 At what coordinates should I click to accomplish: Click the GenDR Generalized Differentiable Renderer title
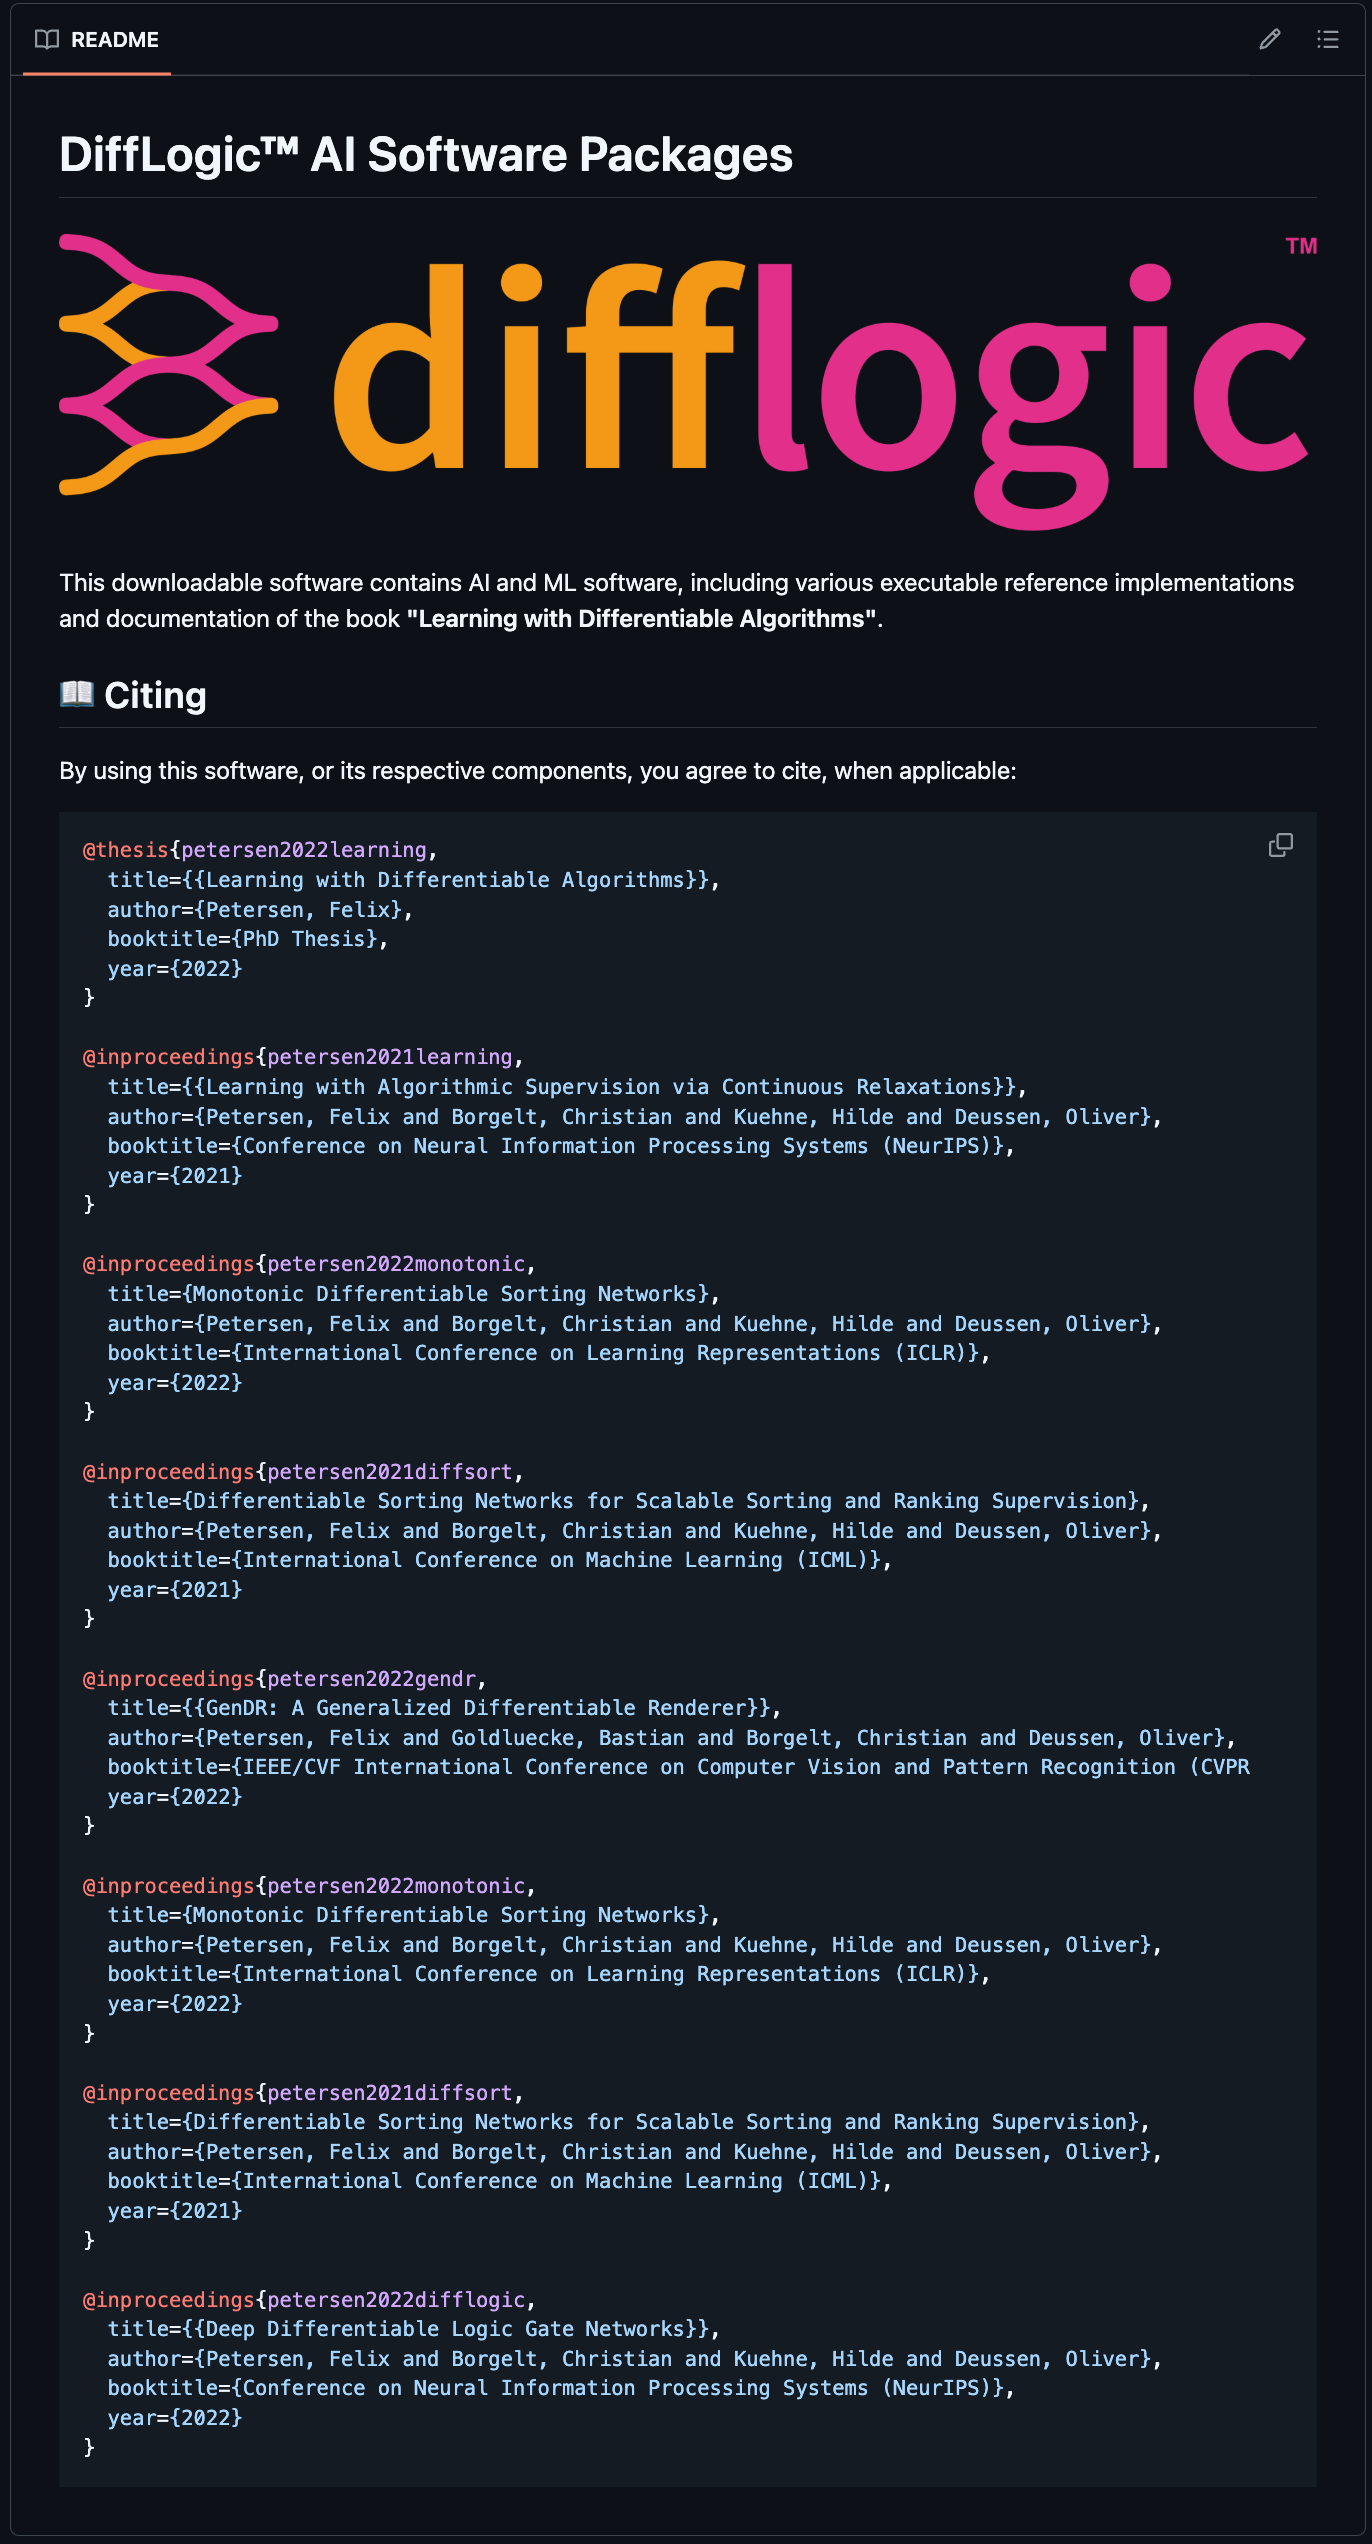click(x=443, y=1708)
